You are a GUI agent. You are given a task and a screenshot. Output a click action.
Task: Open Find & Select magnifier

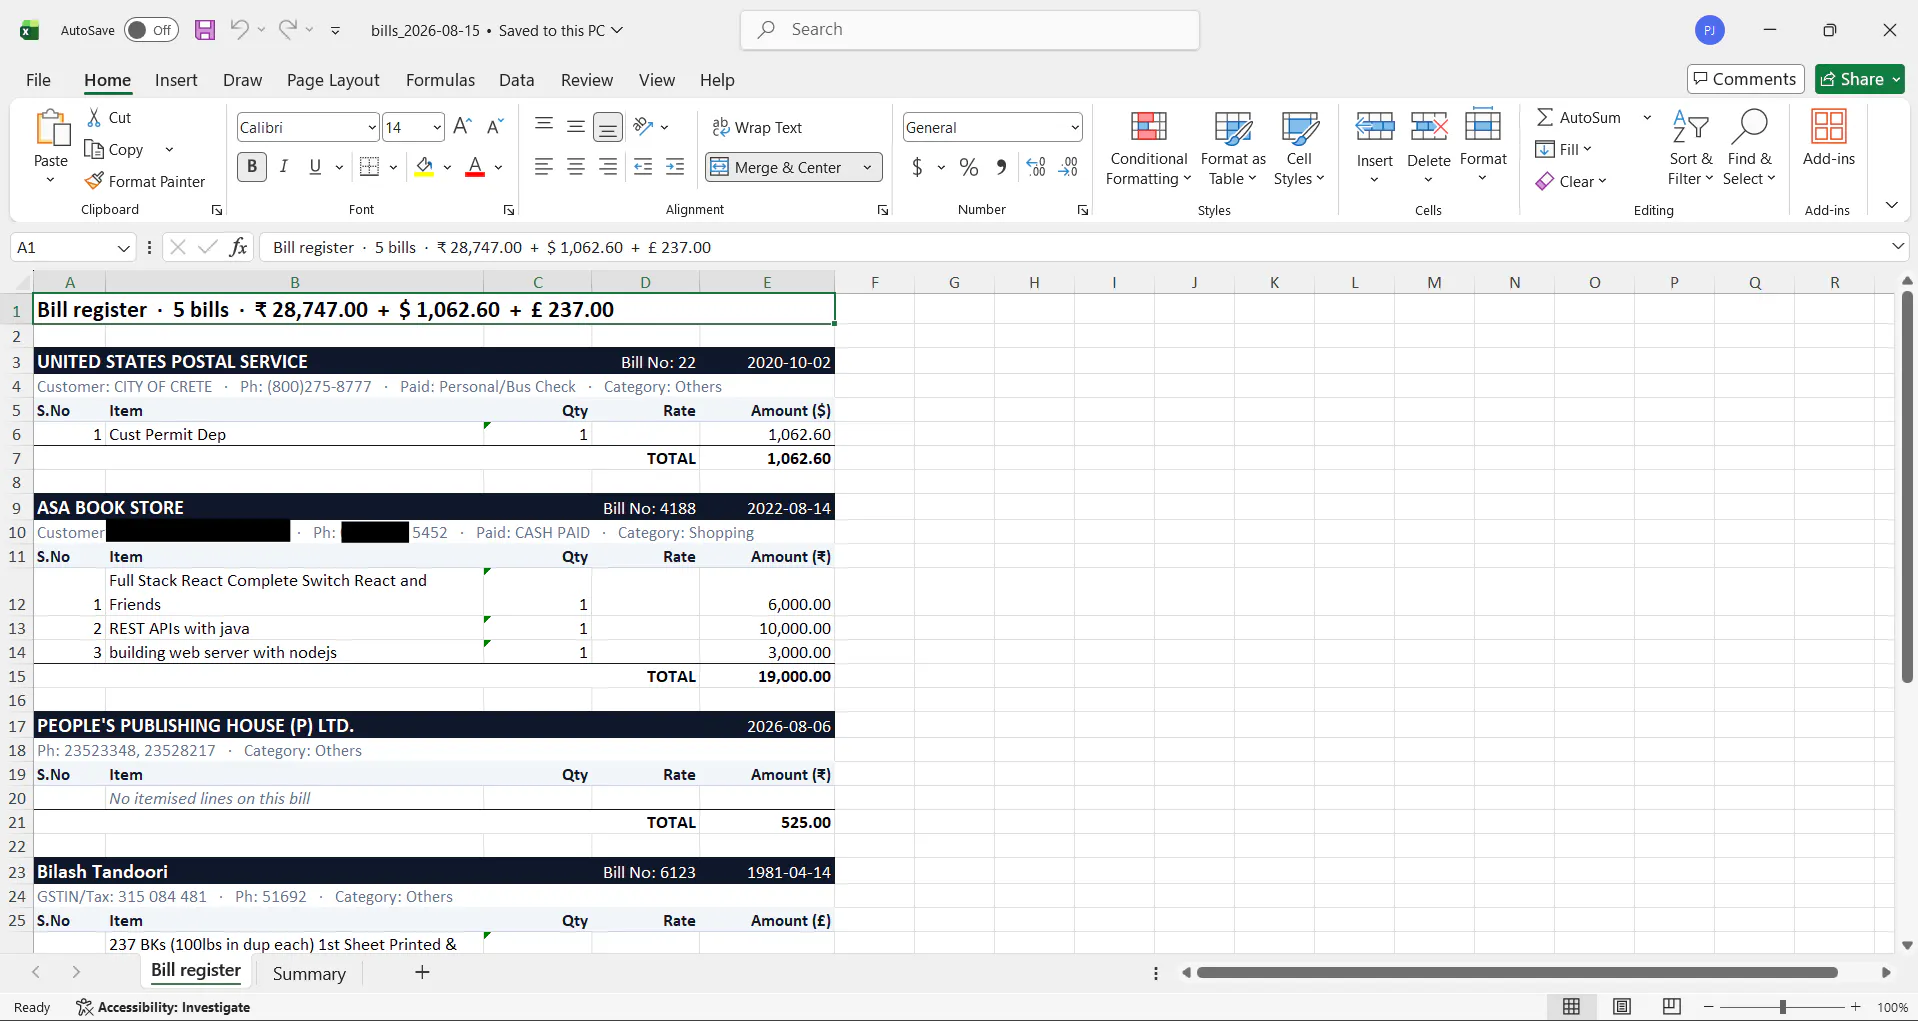pyautogui.click(x=1749, y=148)
